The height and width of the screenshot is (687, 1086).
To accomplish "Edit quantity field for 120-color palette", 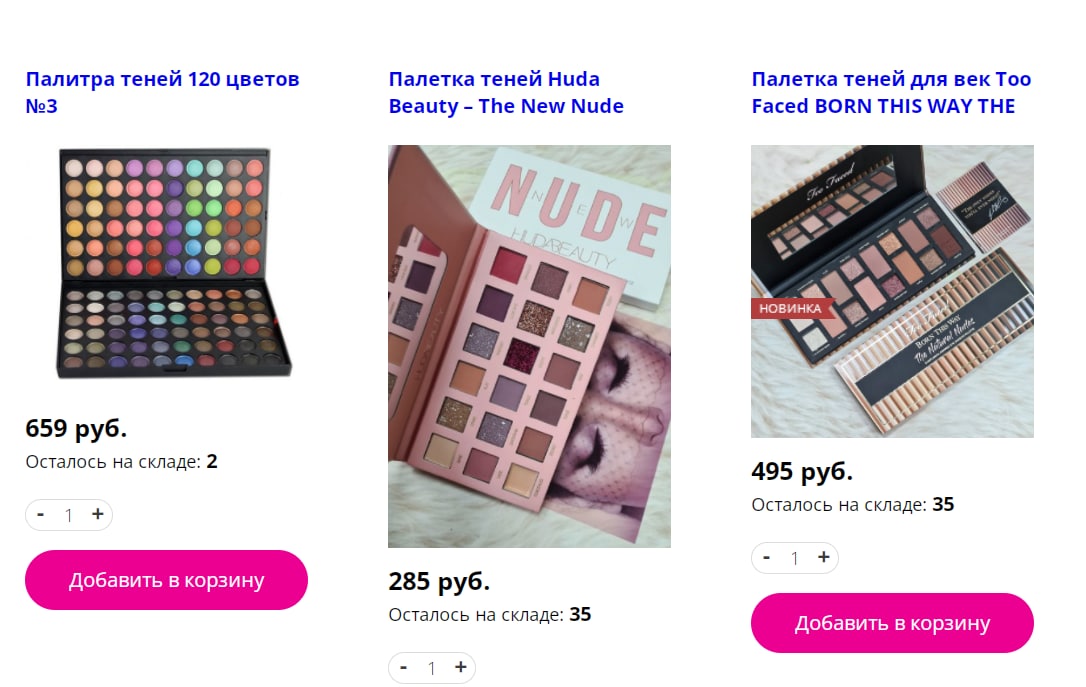I will tap(69, 515).
